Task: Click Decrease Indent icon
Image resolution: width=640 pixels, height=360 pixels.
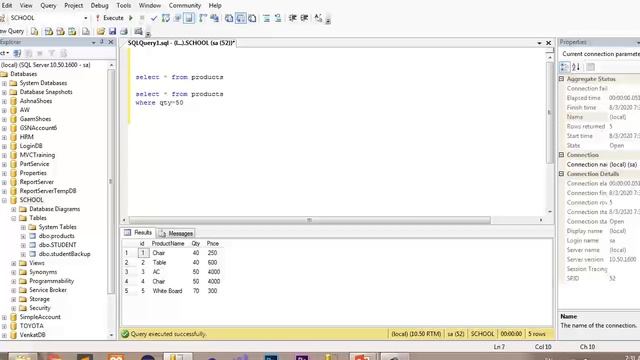Action: 292,18
